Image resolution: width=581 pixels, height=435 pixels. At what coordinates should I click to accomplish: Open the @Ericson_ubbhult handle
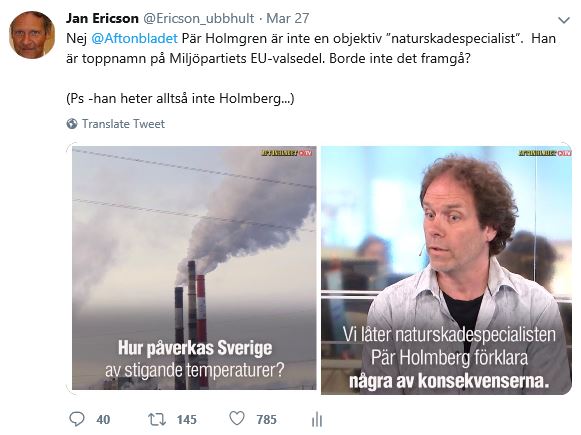pyautogui.click(x=199, y=19)
